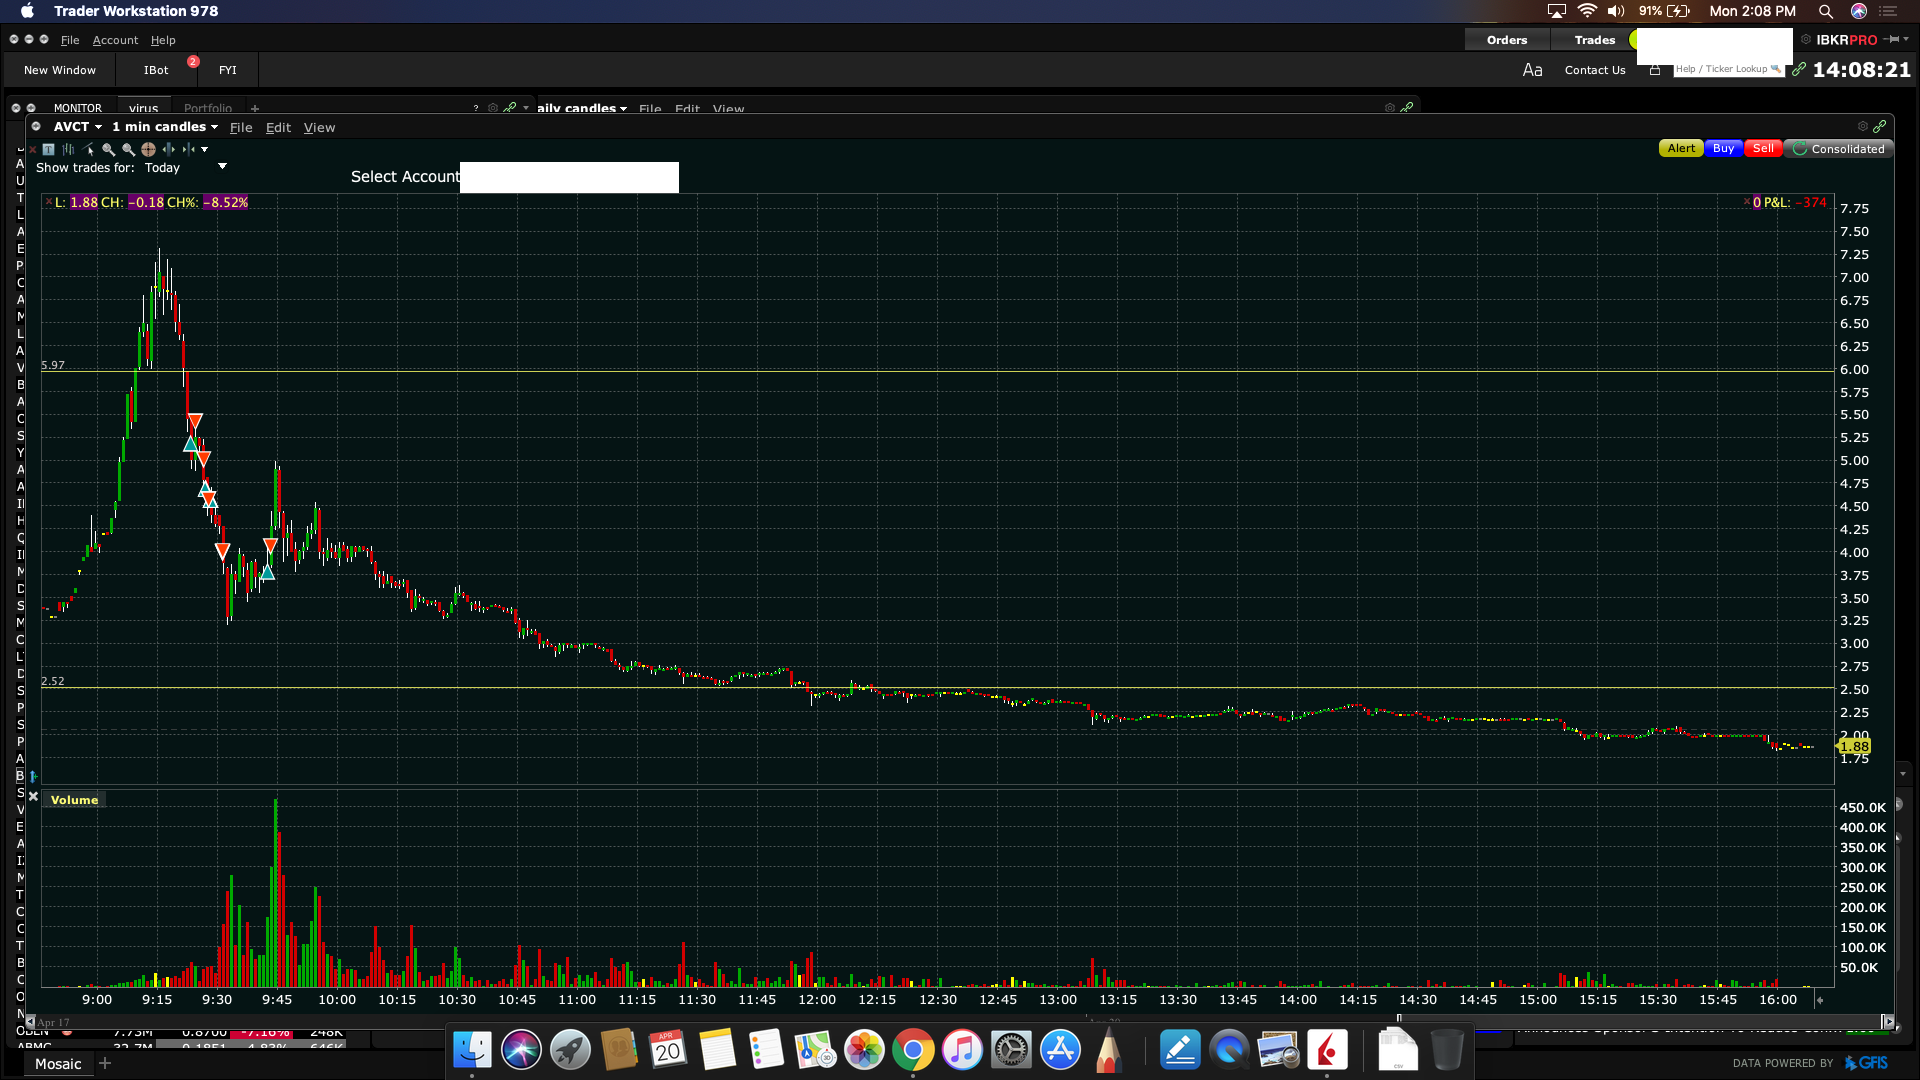Close the Volume sub-panel with its X
The height and width of the screenshot is (1080, 1920).
coord(33,797)
